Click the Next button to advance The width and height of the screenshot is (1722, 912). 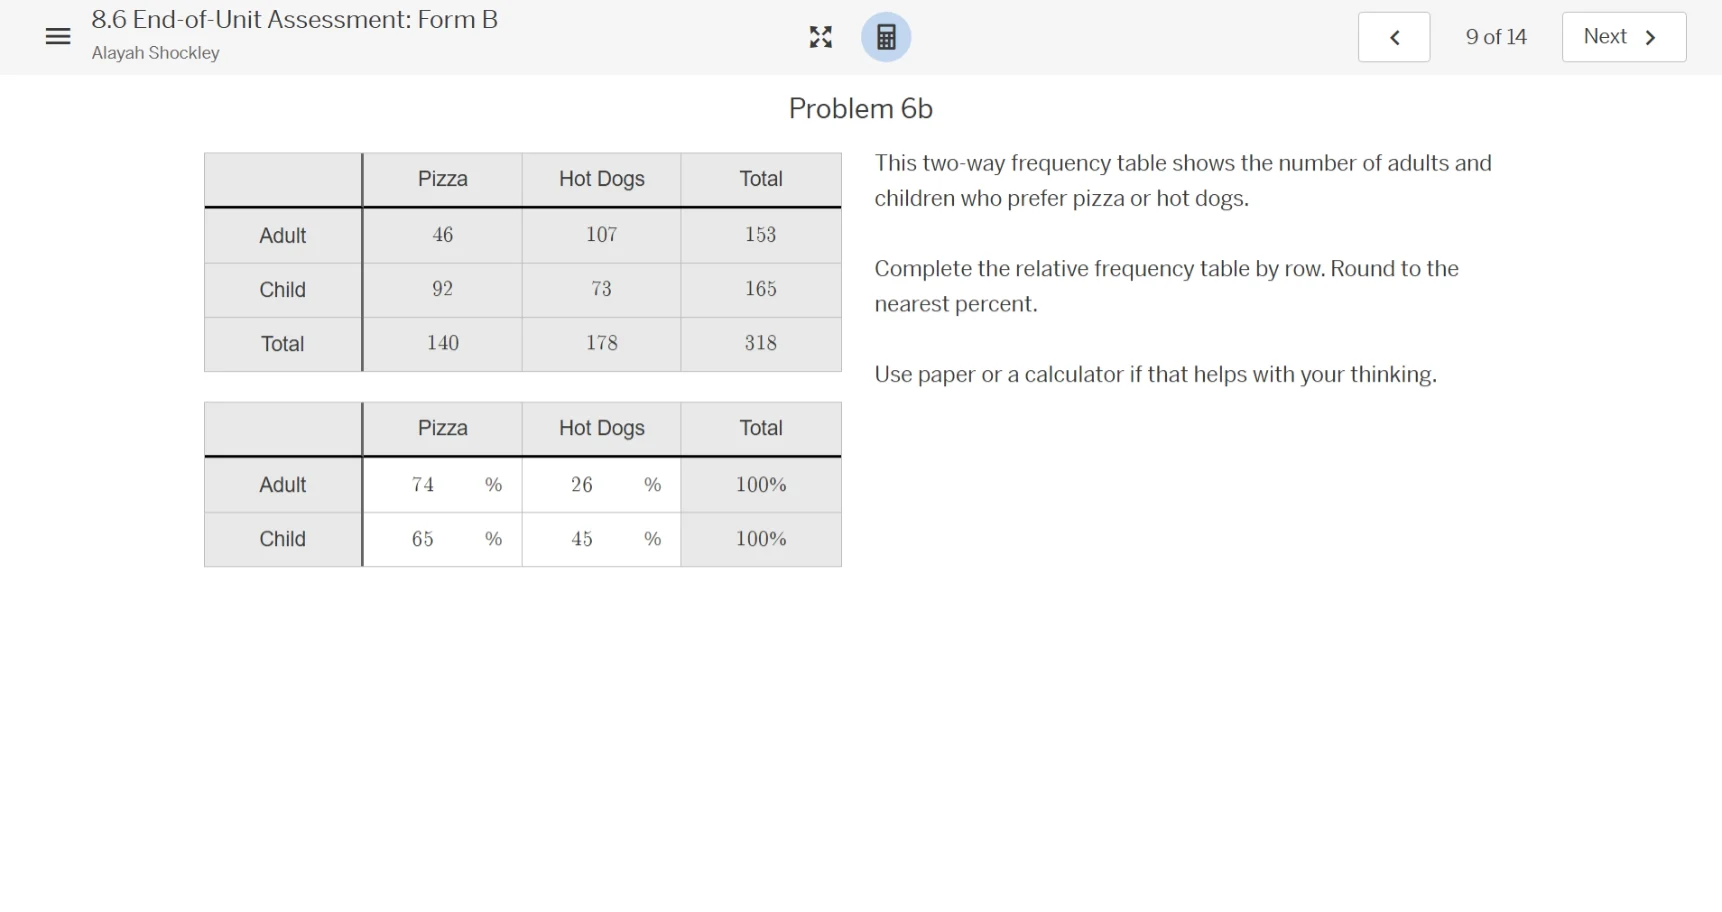1622,36
